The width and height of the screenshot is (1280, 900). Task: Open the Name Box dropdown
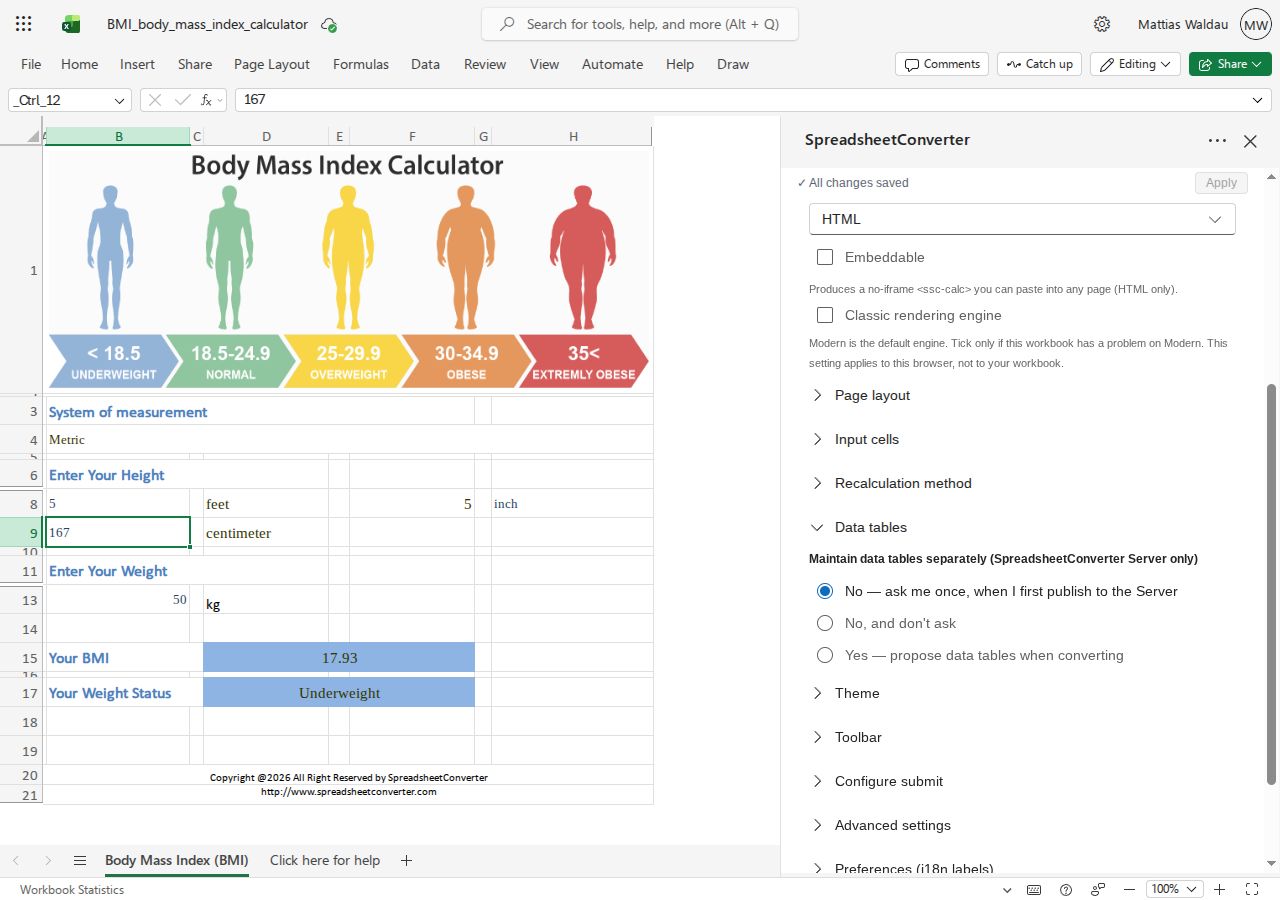click(121, 100)
